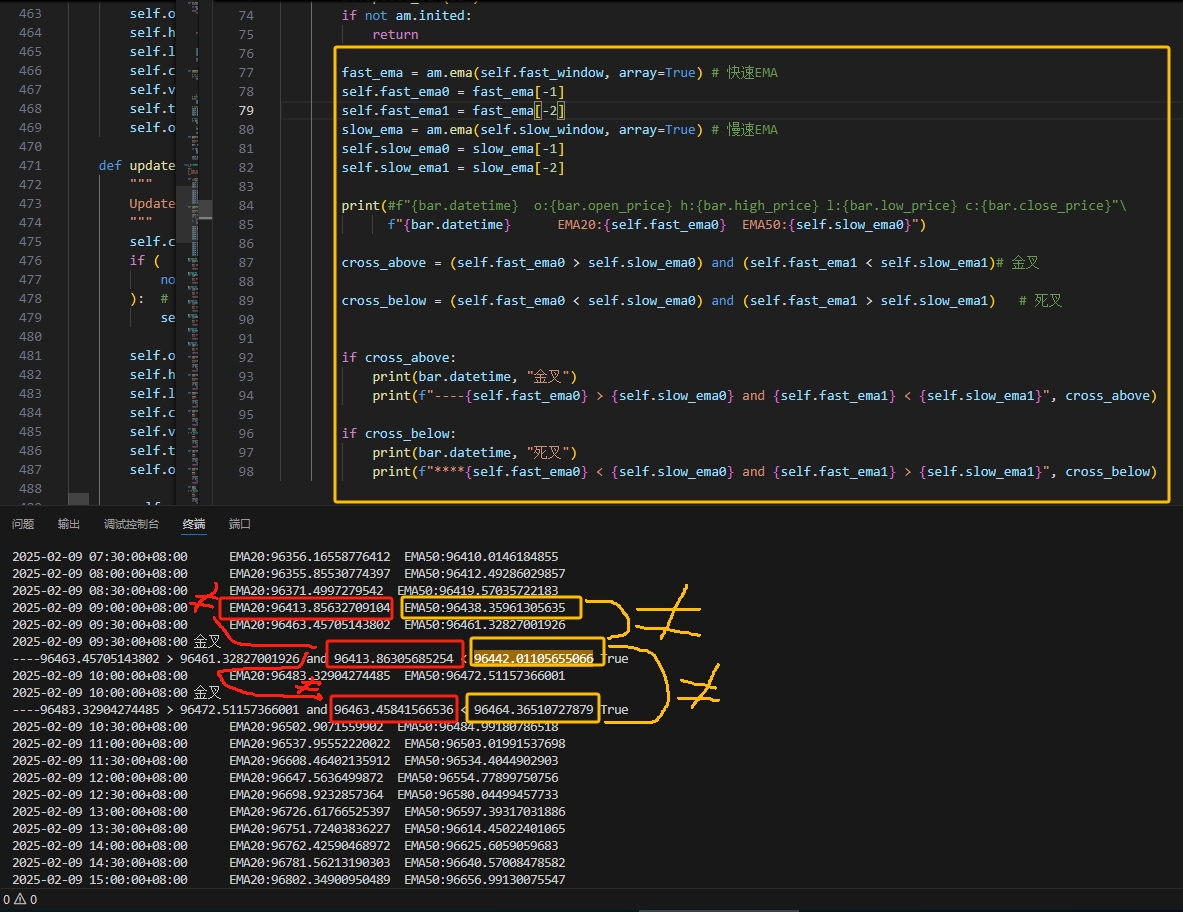Click terminal value 'EMA20:96356.16558776412'
1183x912 pixels.
pyautogui.click(x=310, y=557)
